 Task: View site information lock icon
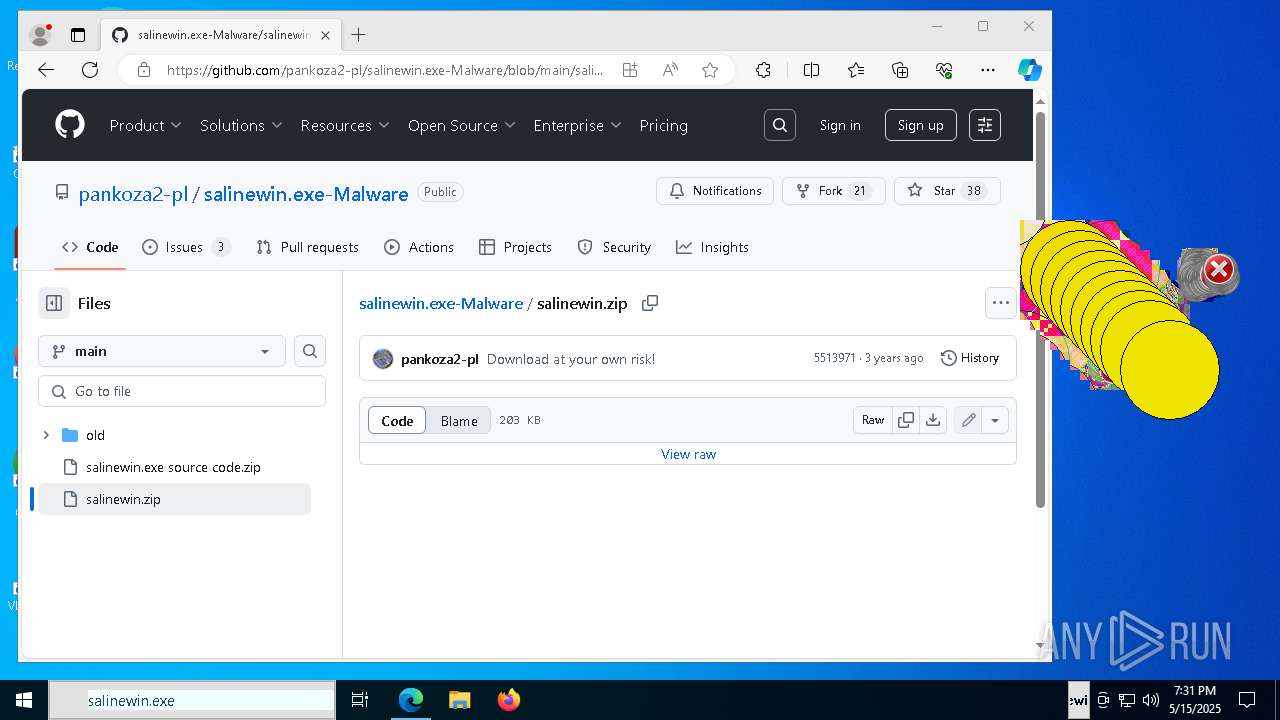[x=144, y=70]
